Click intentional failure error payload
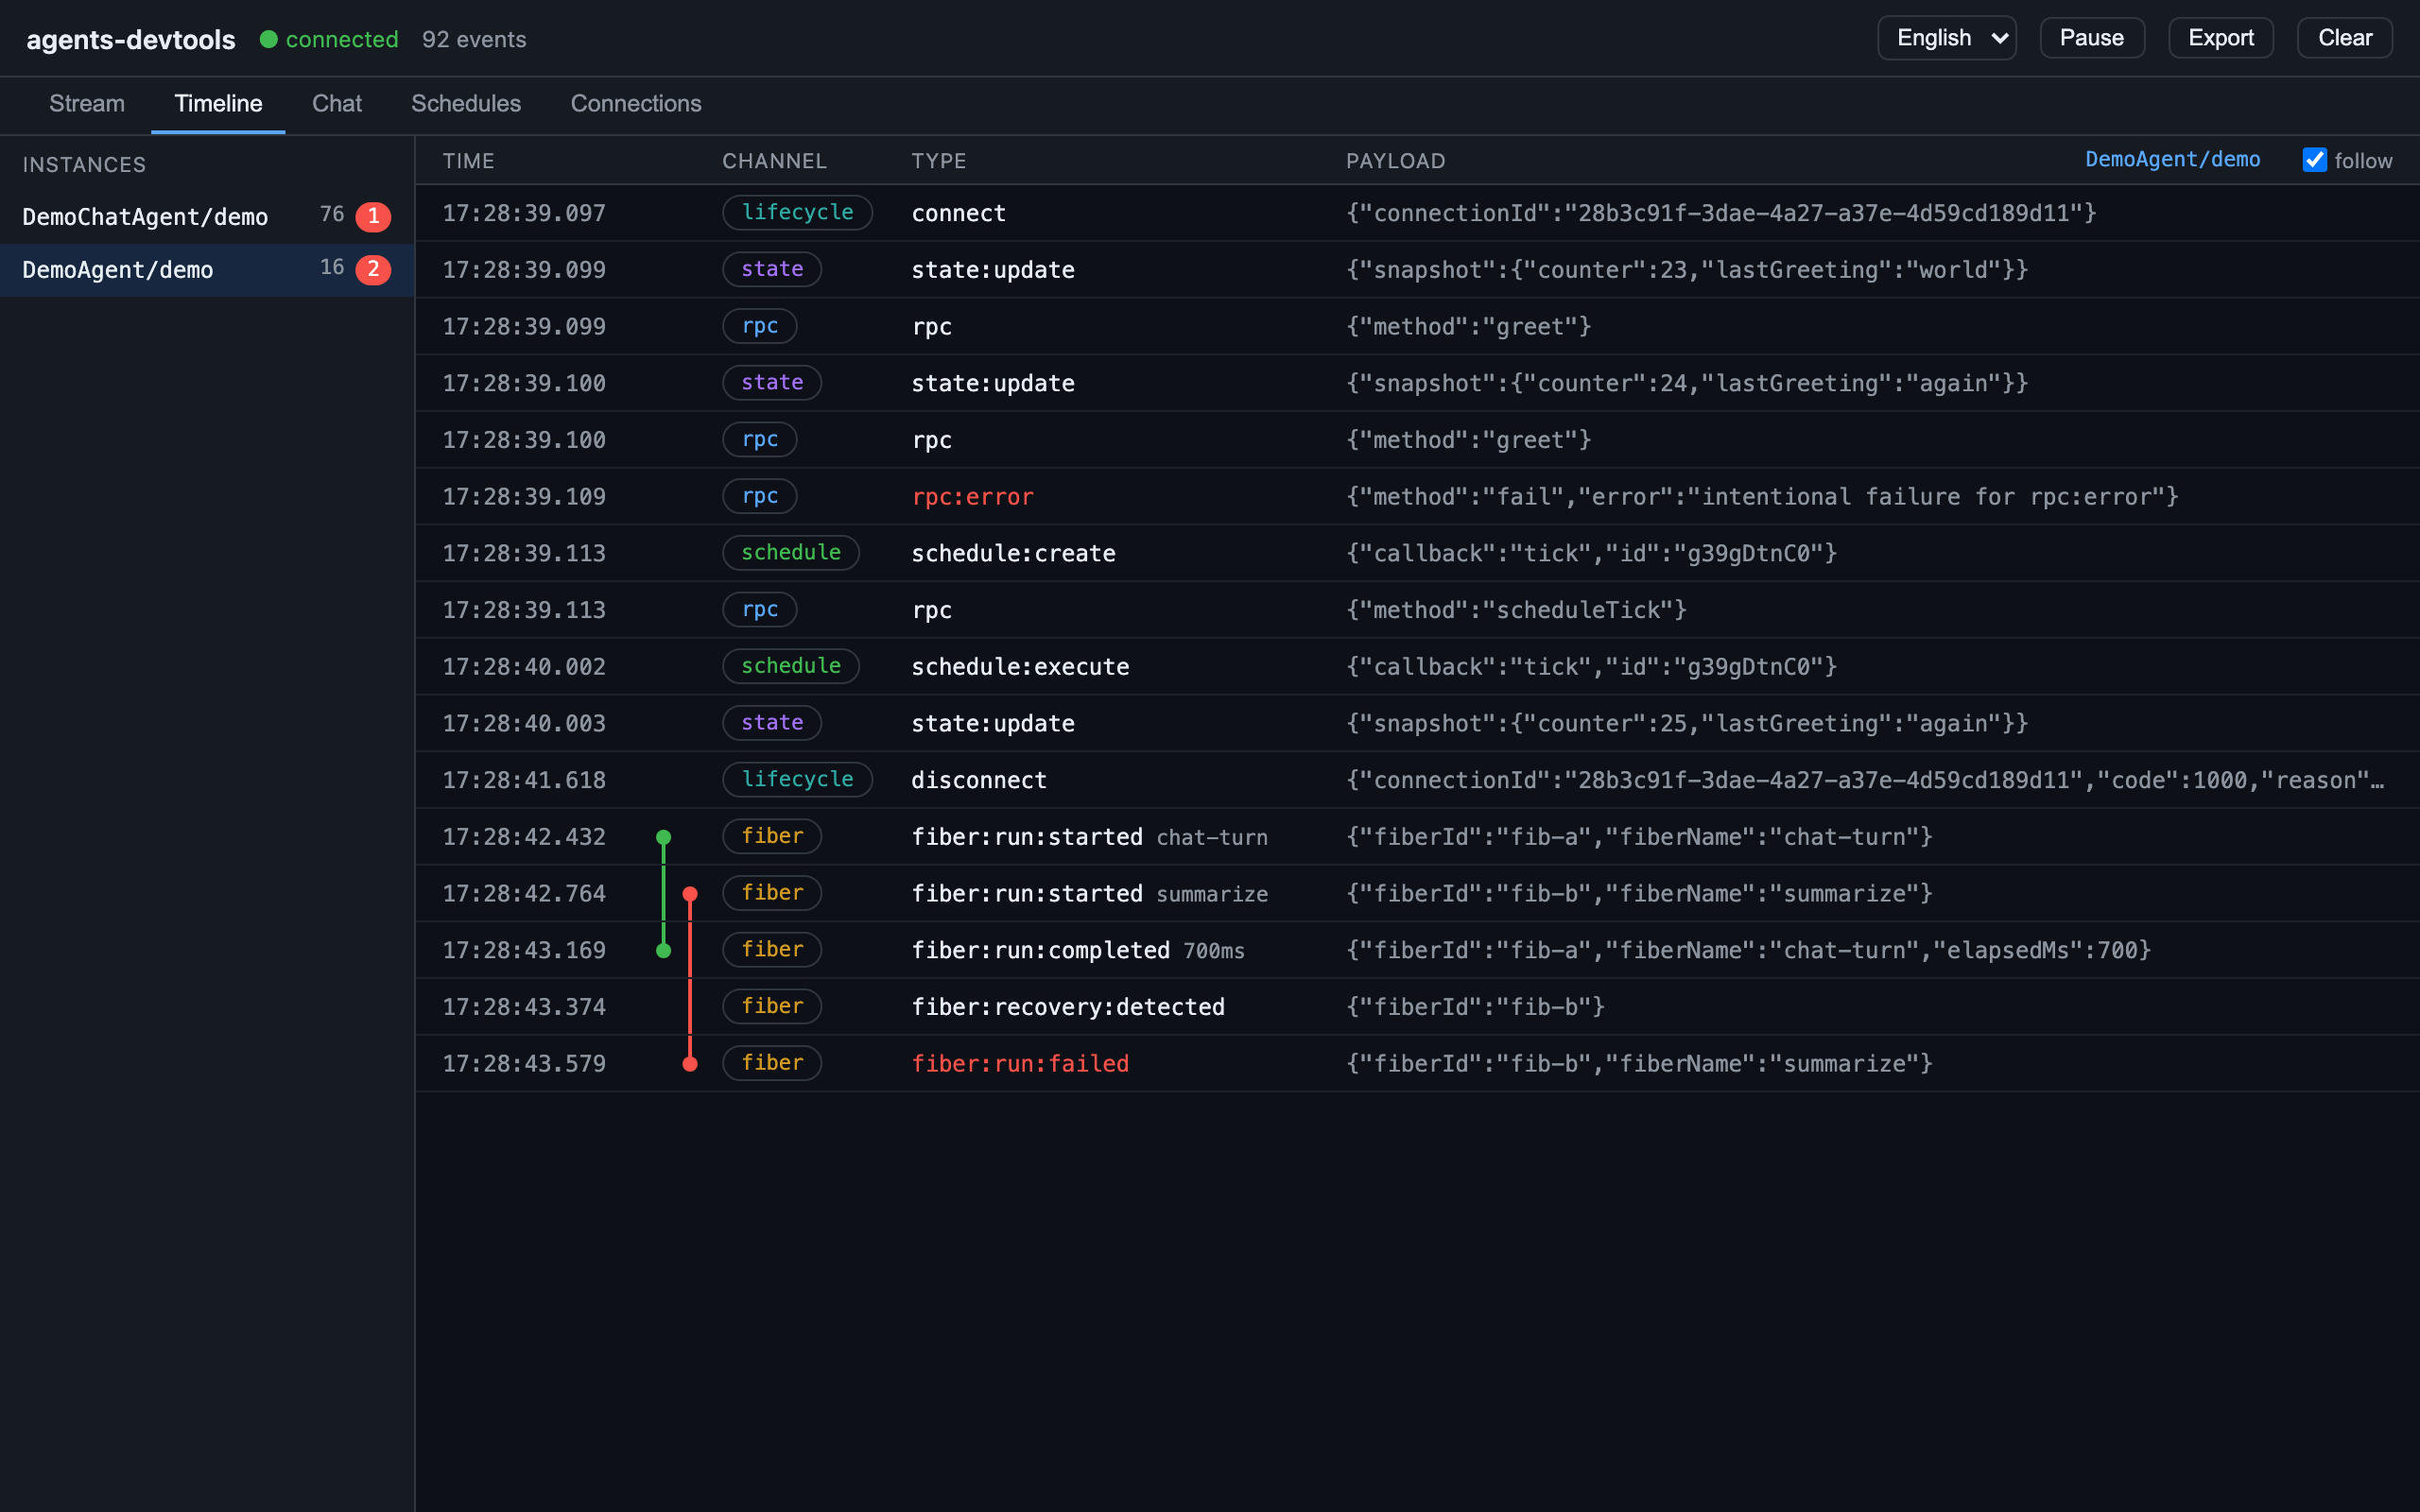The width and height of the screenshot is (2420, 1512). coord(1762,497)
